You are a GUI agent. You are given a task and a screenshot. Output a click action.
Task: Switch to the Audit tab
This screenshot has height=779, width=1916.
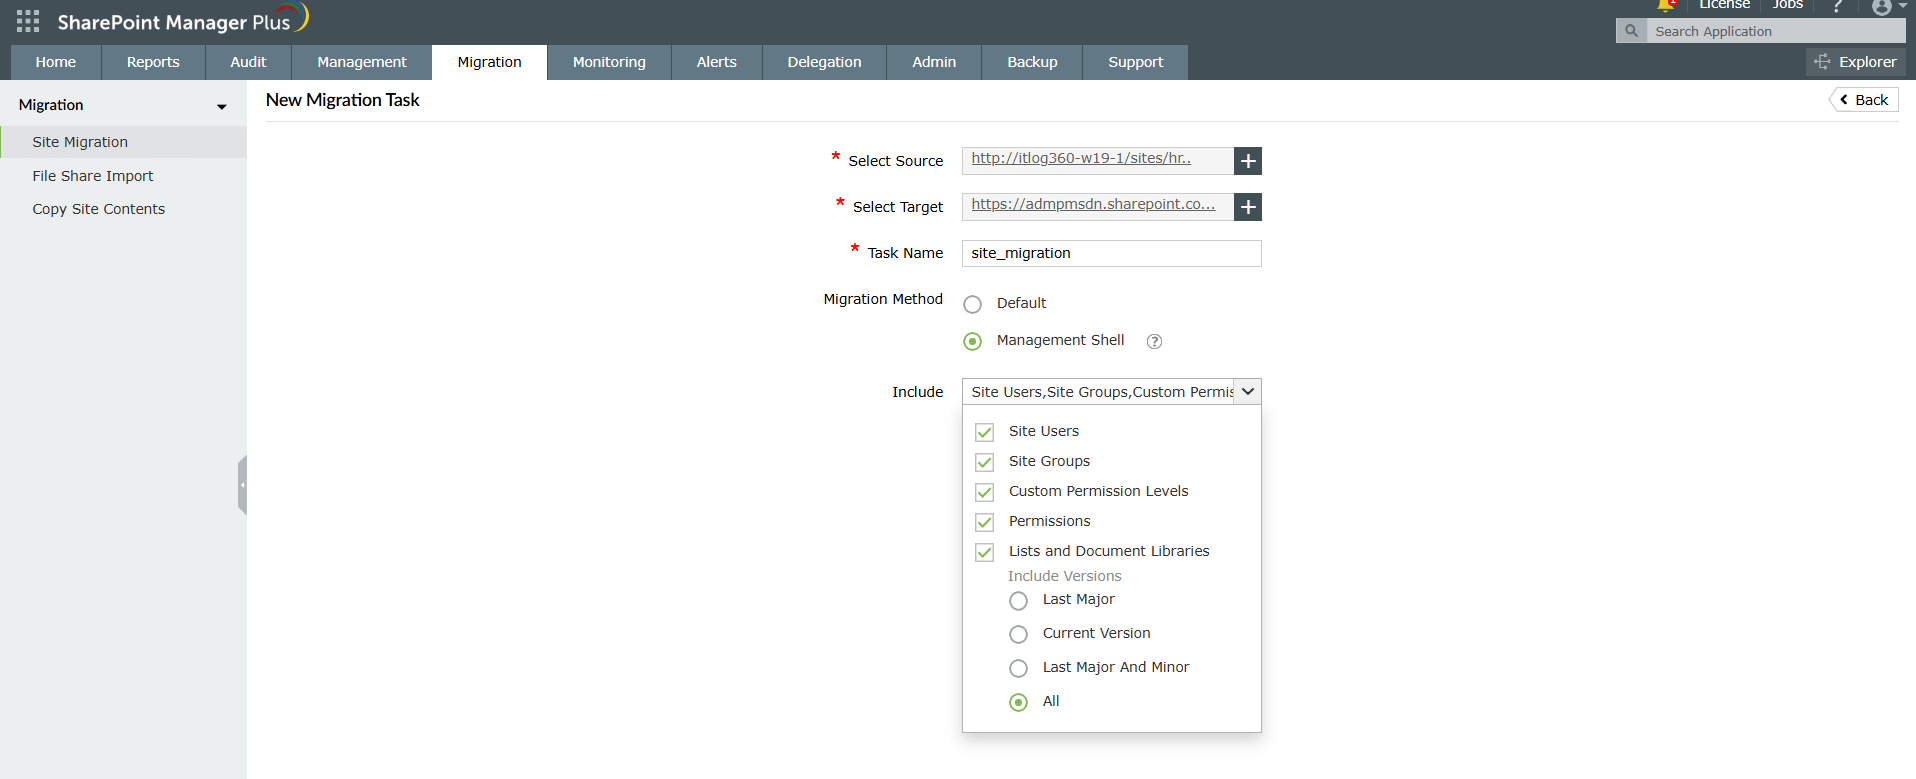[x=248, y=62]
